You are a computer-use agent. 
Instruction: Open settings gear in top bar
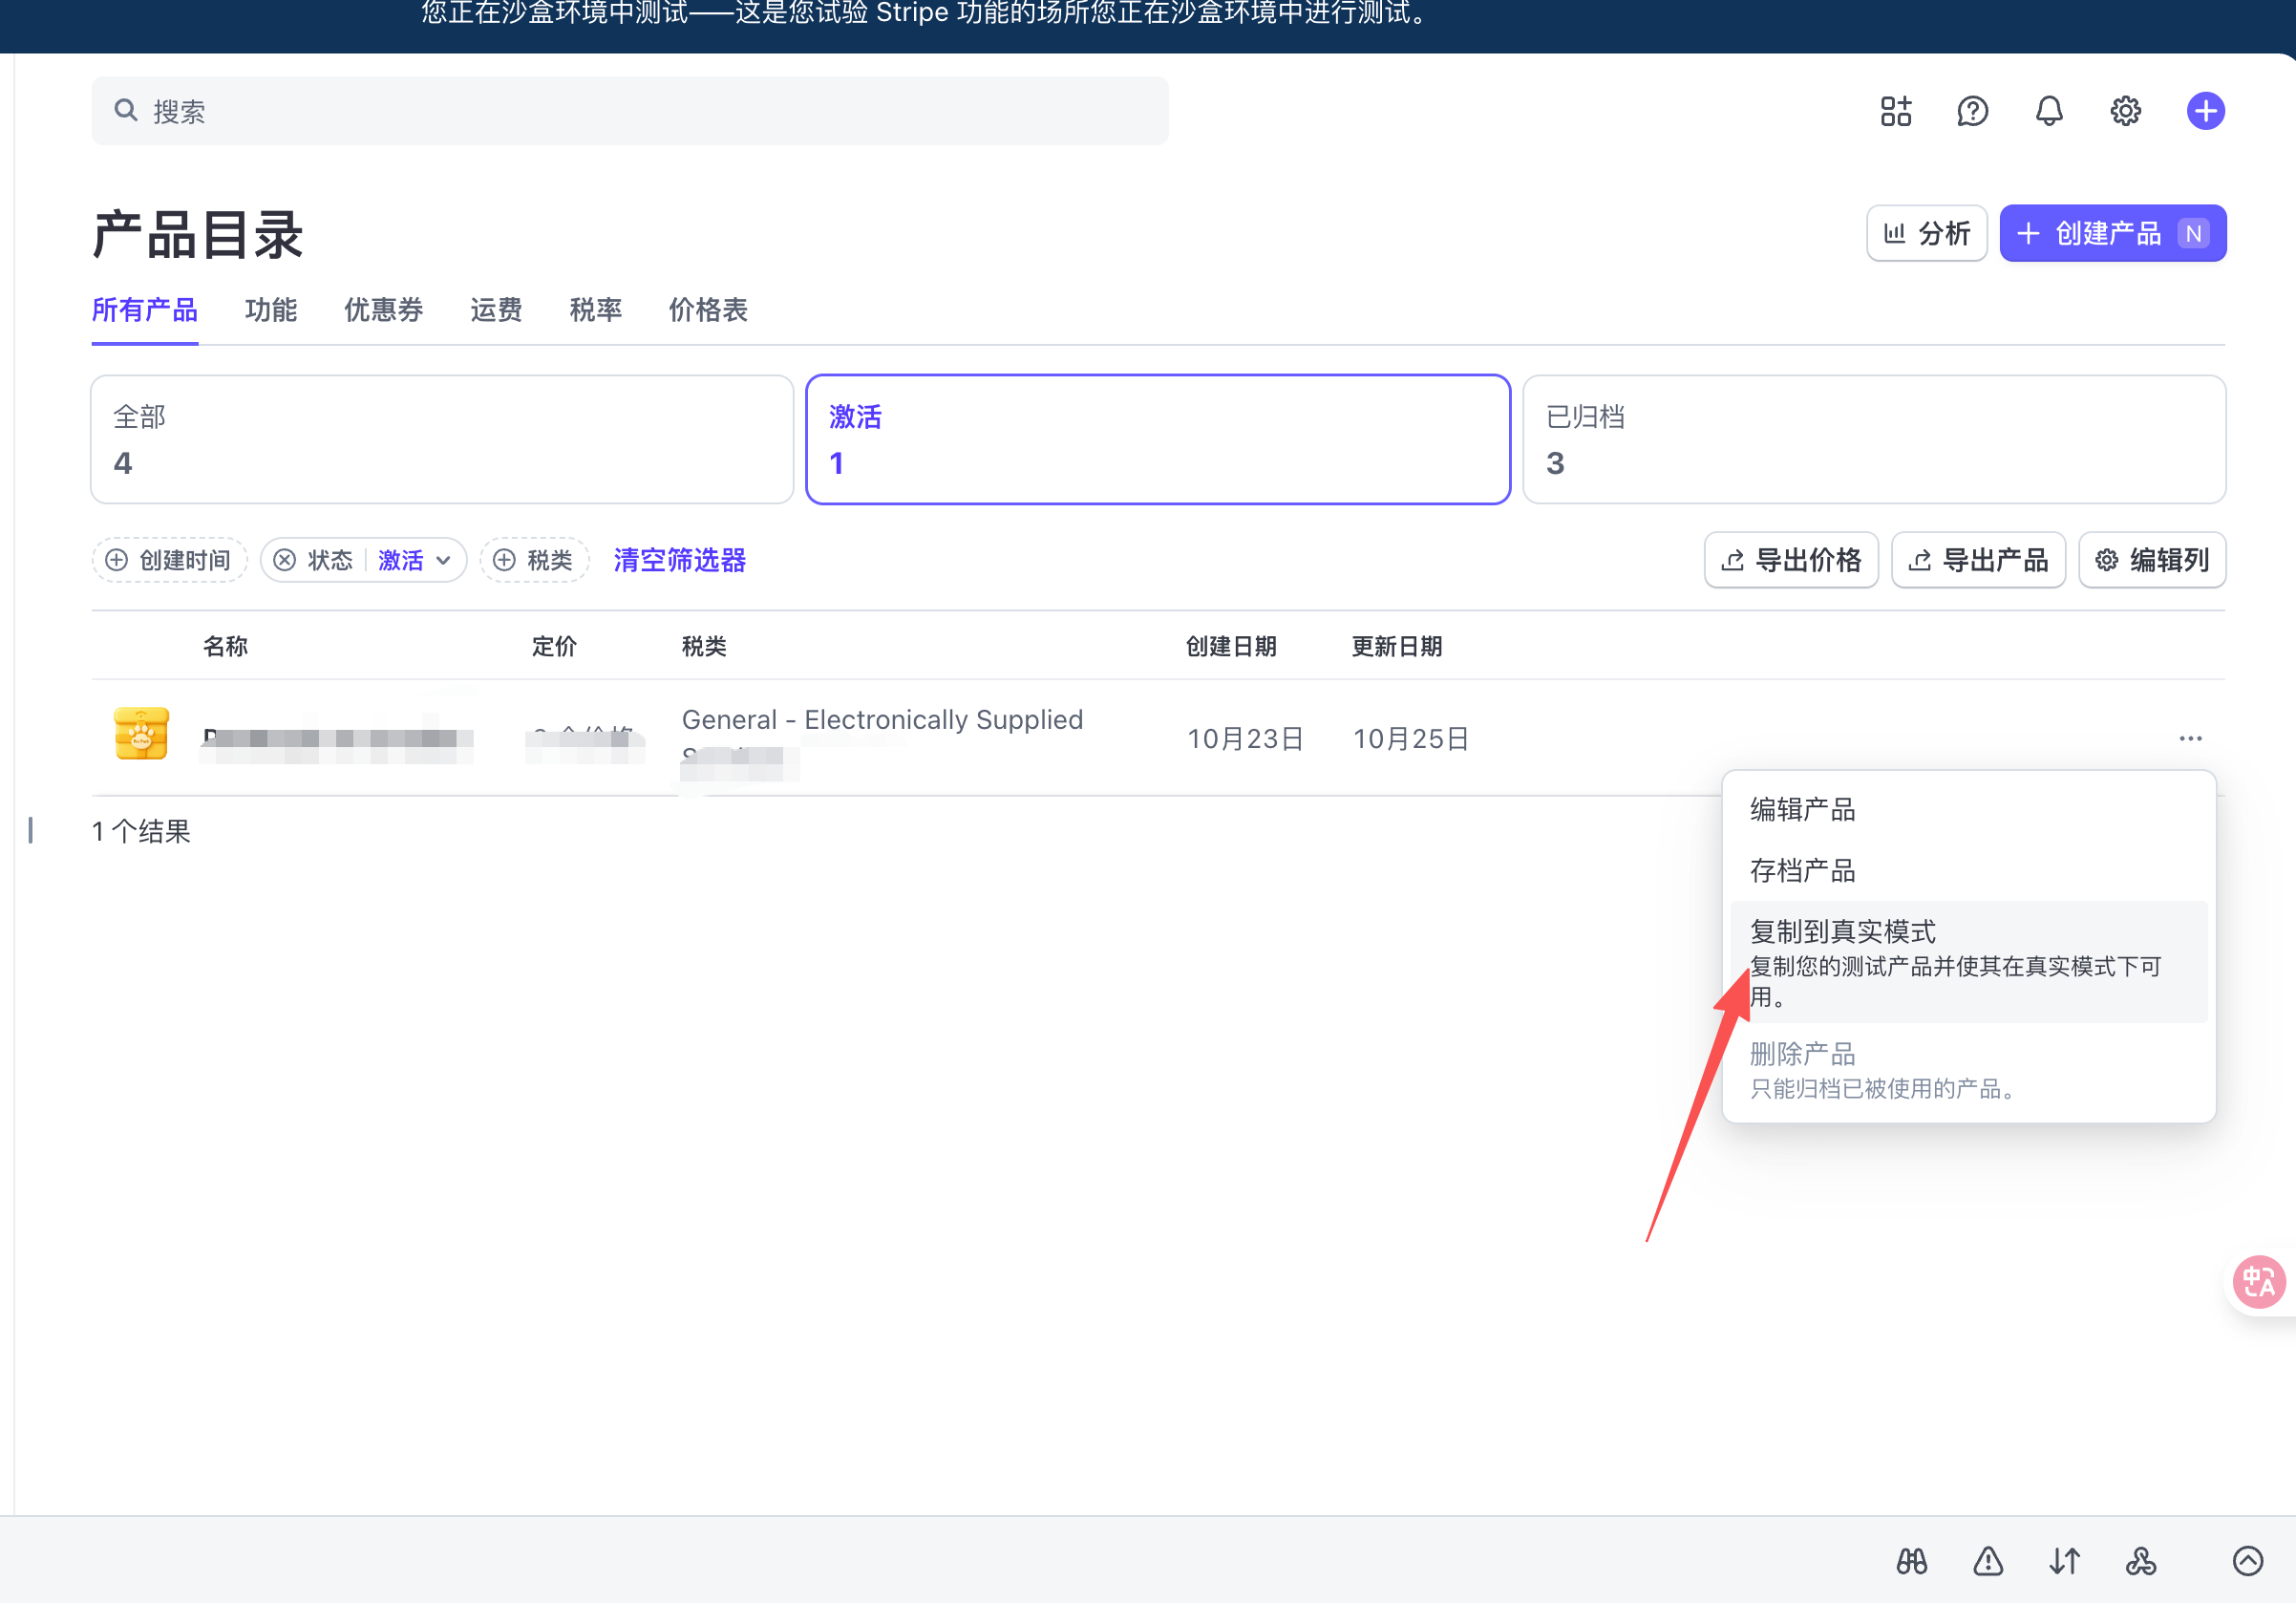(2125, 111)
